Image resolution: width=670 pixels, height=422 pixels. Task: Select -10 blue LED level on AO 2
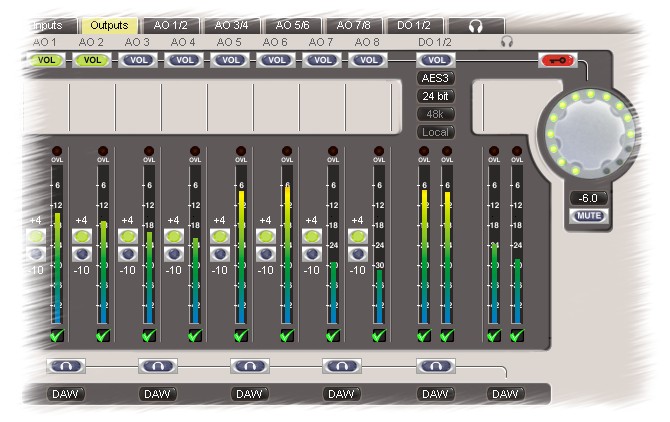click(82, 254)
